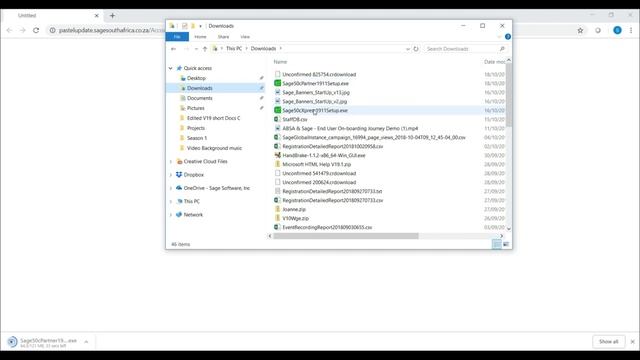Select Unconfirmed 825754.crdownload file

pos(319,74)
